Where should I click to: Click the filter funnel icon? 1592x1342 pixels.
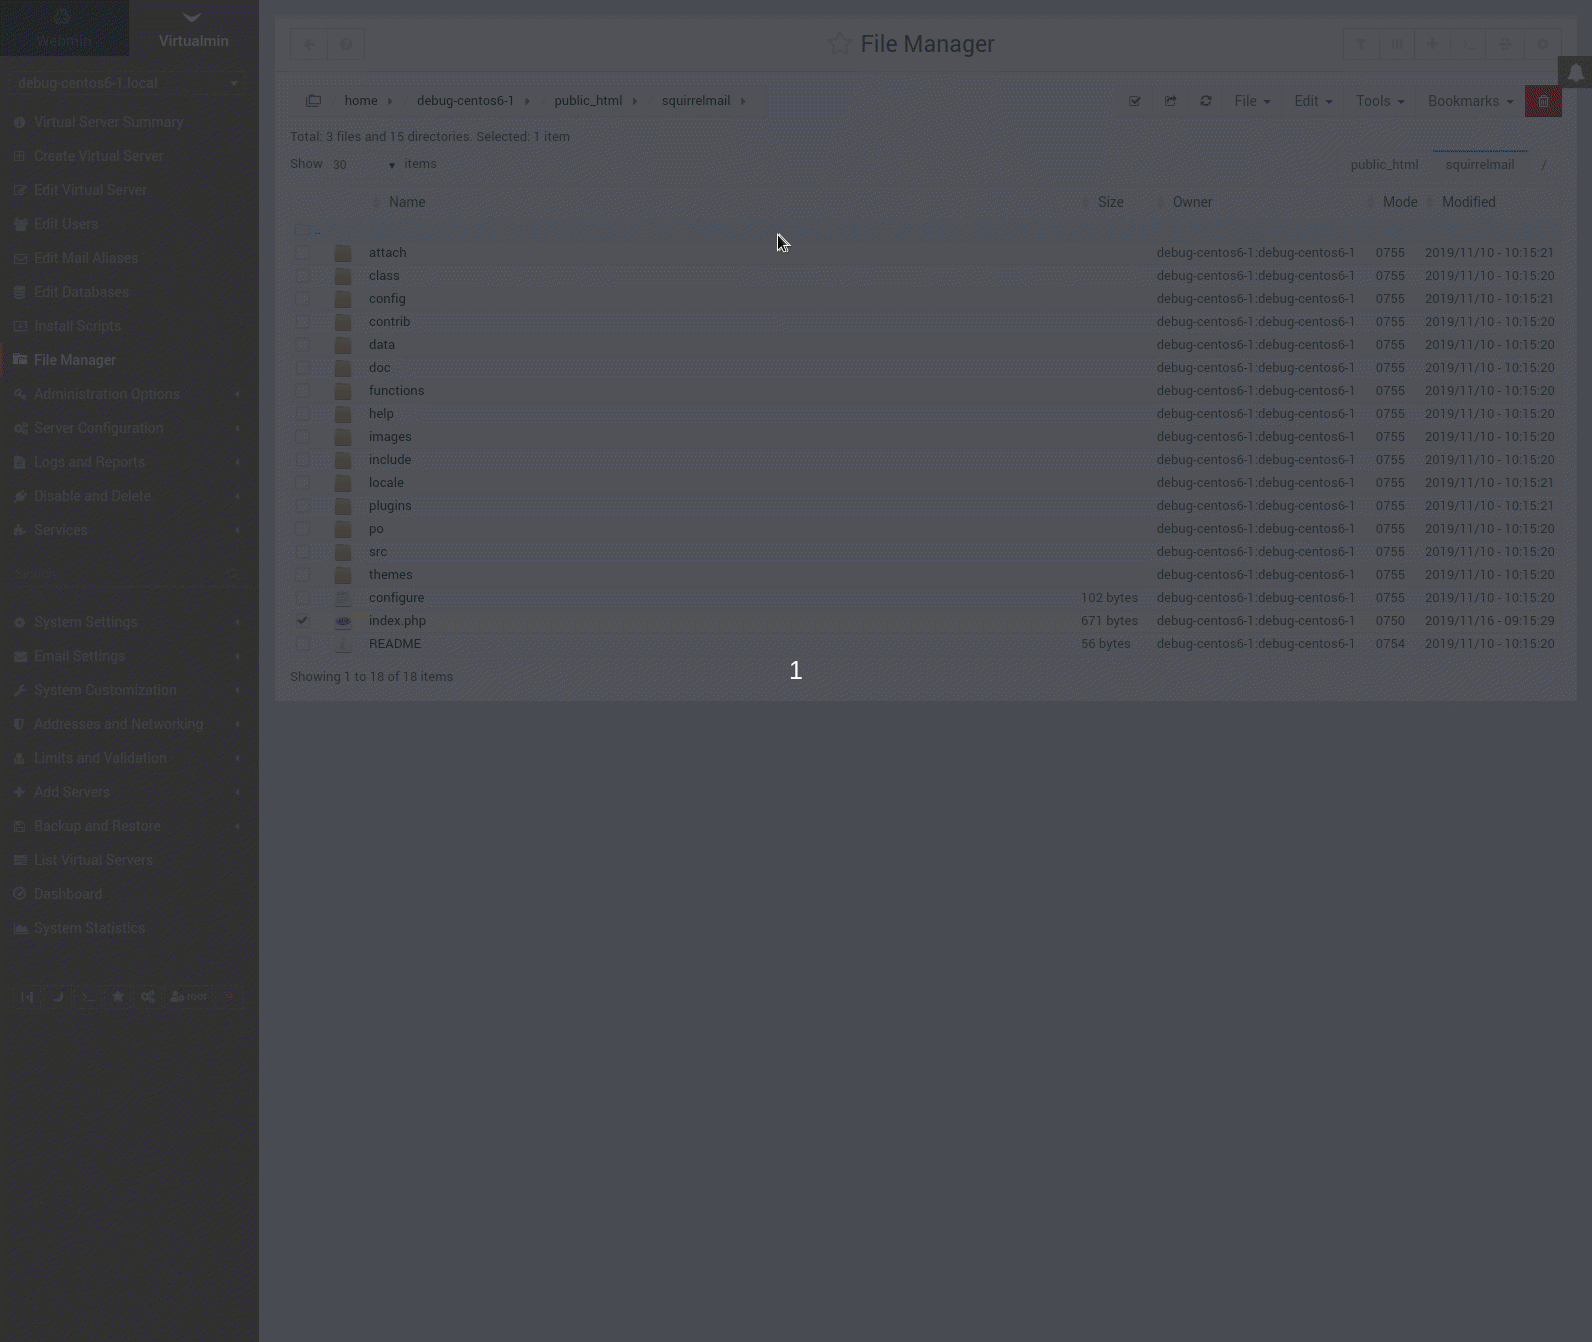[x=1361, y=44]
